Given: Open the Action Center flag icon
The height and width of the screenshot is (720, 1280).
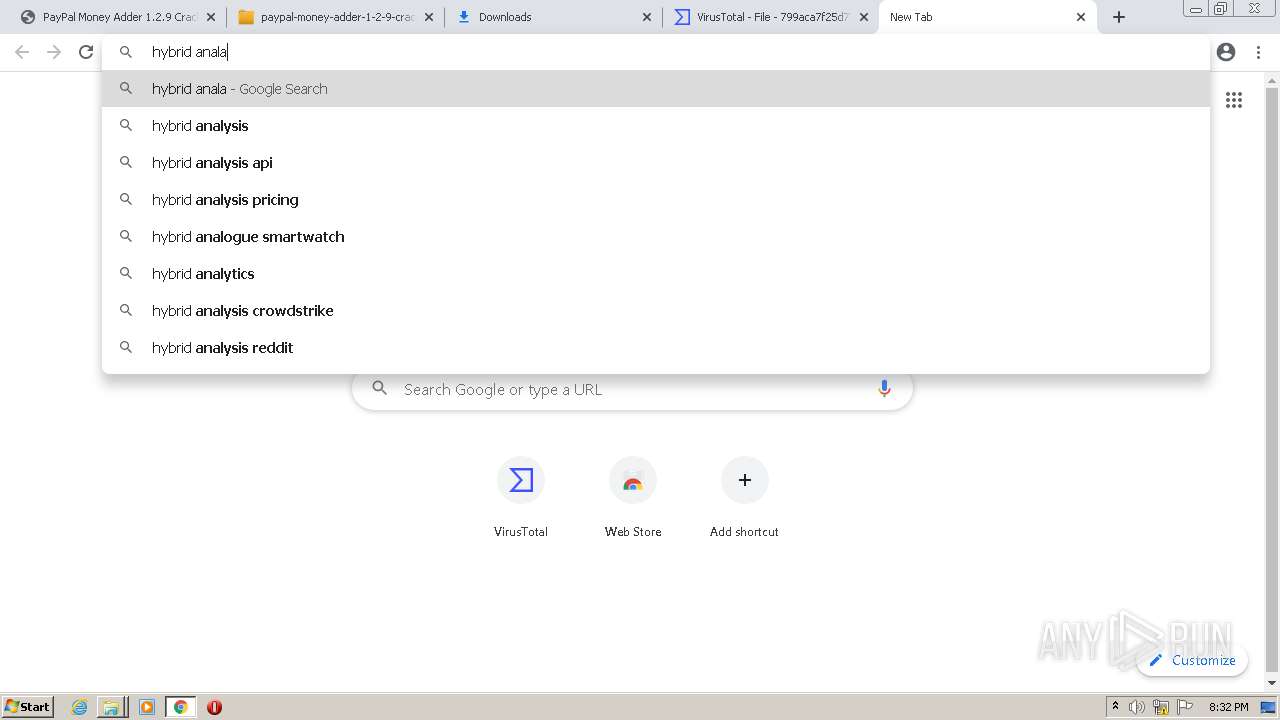Looking at the screenshot, I should tap(1185, 707).
